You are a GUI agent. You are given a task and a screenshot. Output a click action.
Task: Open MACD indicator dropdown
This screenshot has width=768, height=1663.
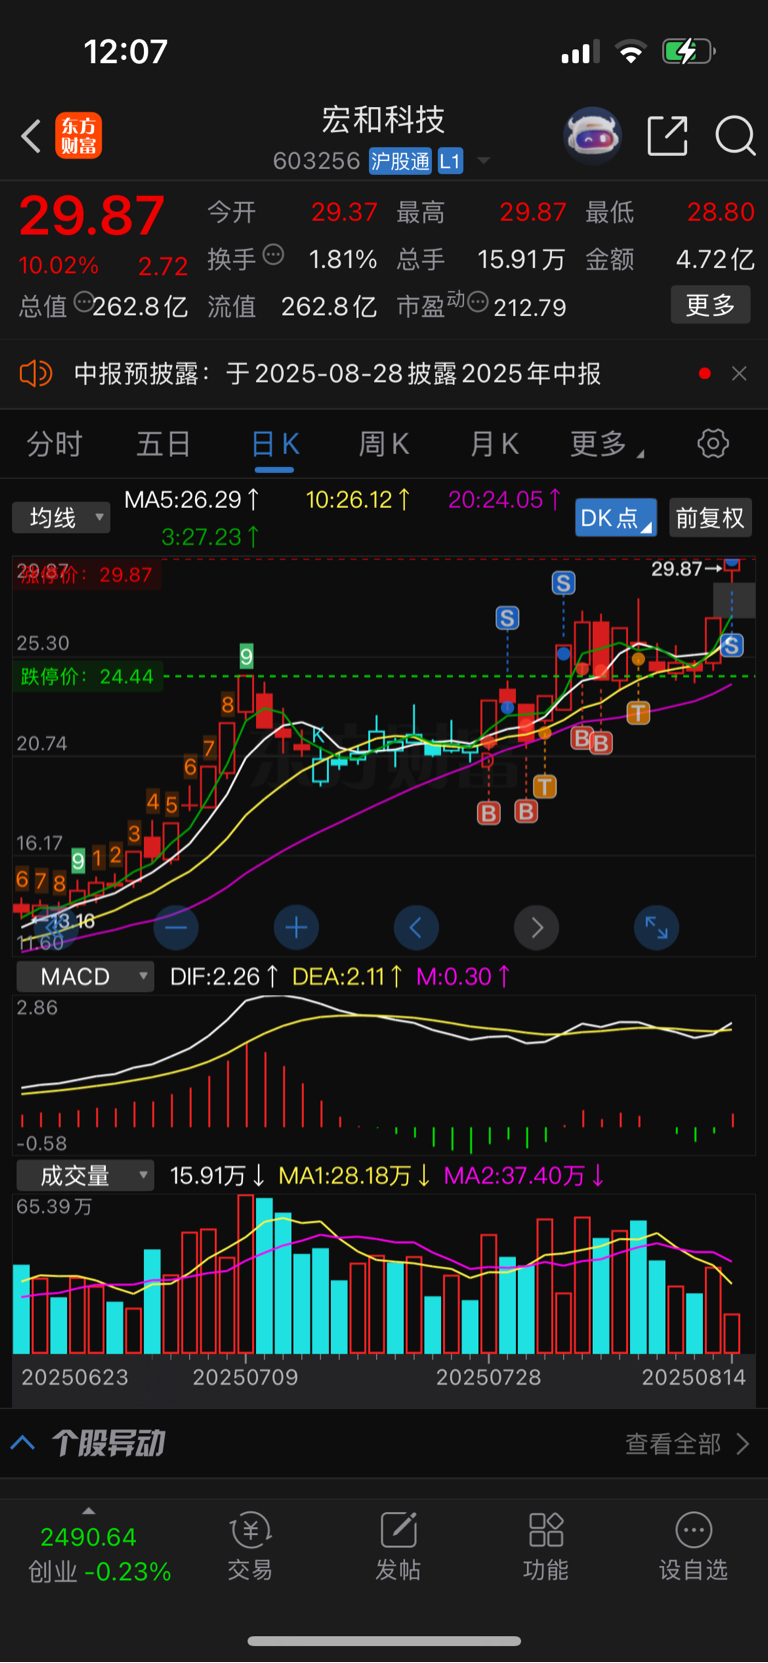(x=86, y=976)
